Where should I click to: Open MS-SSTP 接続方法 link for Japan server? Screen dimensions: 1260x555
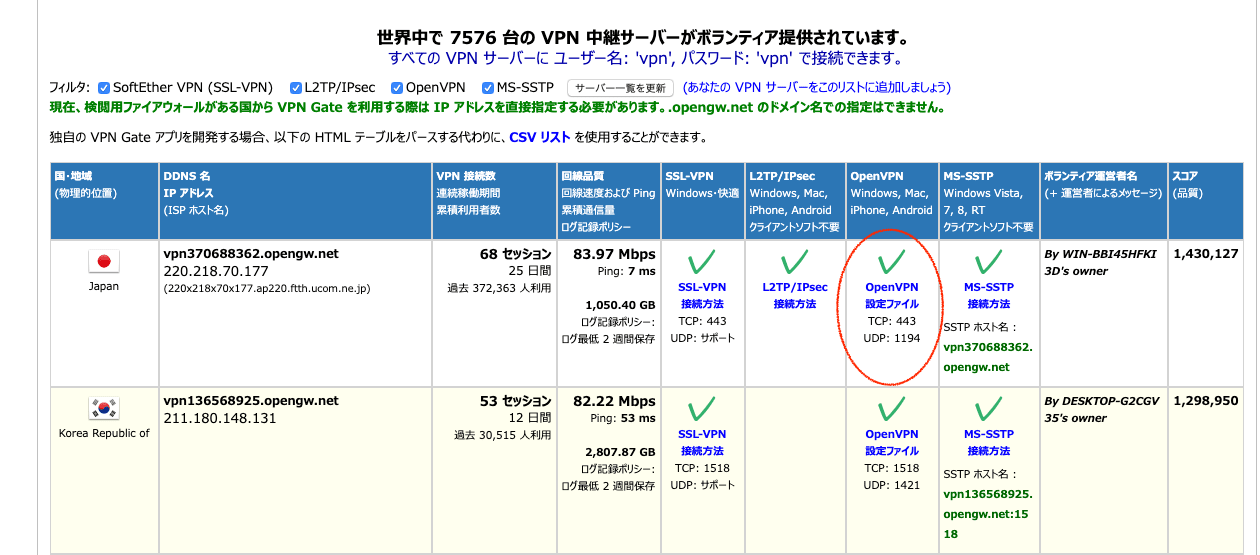(988, 295)
